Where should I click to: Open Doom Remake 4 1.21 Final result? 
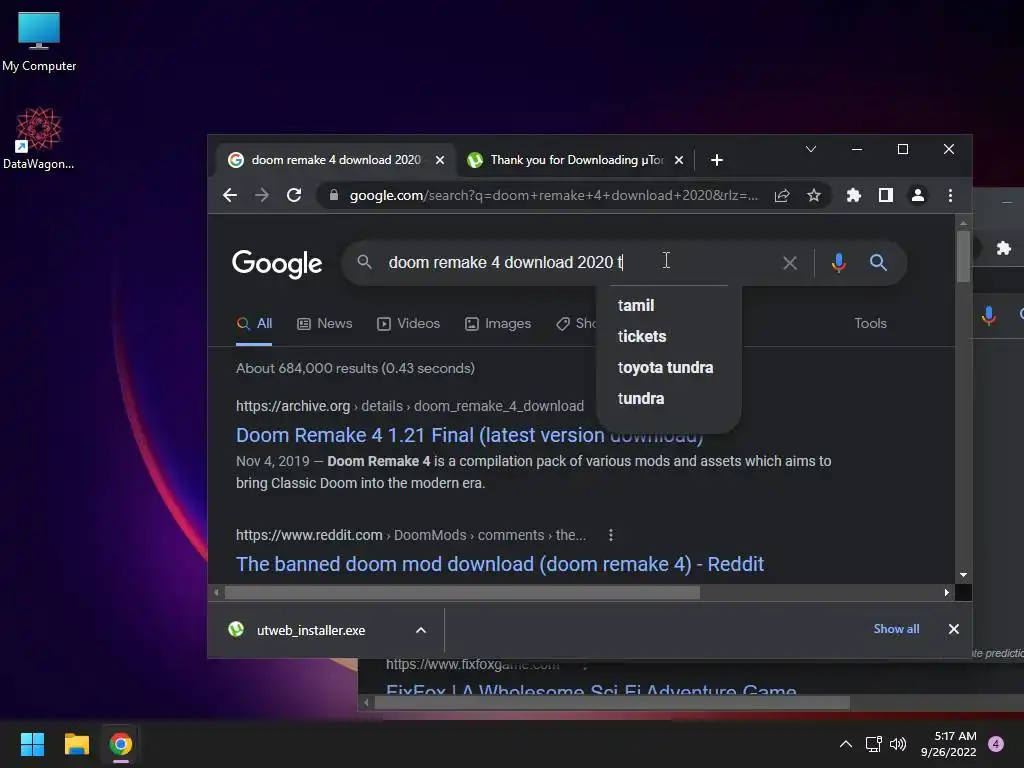(470, 435)
